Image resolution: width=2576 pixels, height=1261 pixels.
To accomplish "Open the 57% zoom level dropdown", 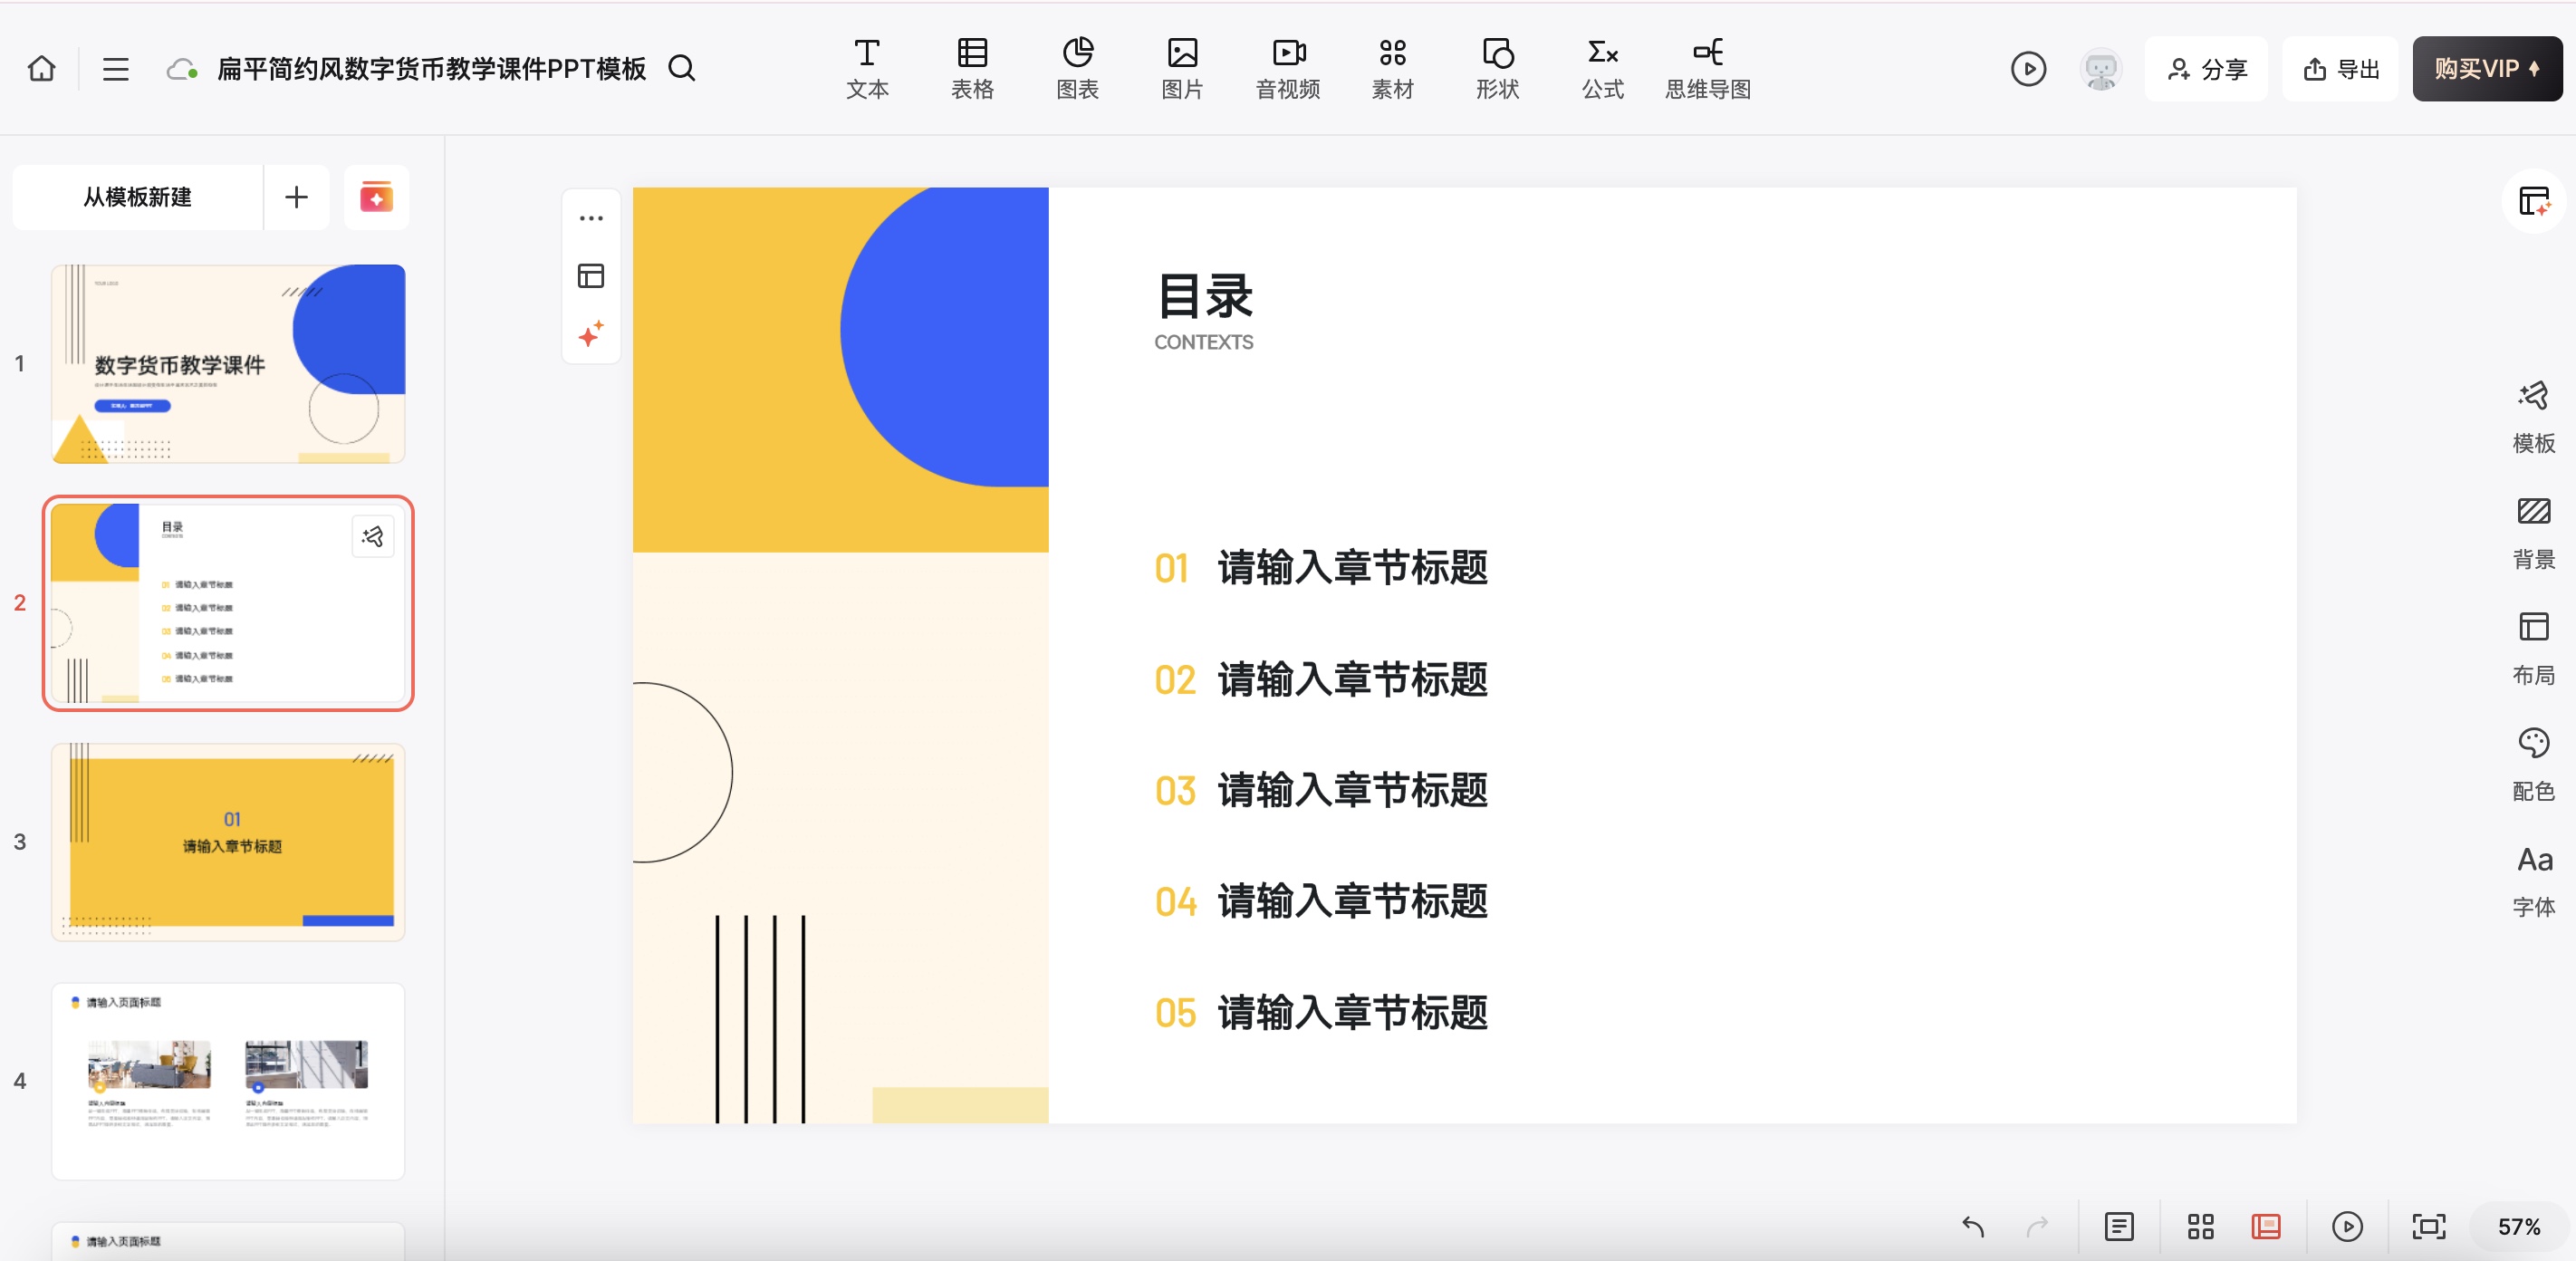I will click(x=2518, y=1226).
